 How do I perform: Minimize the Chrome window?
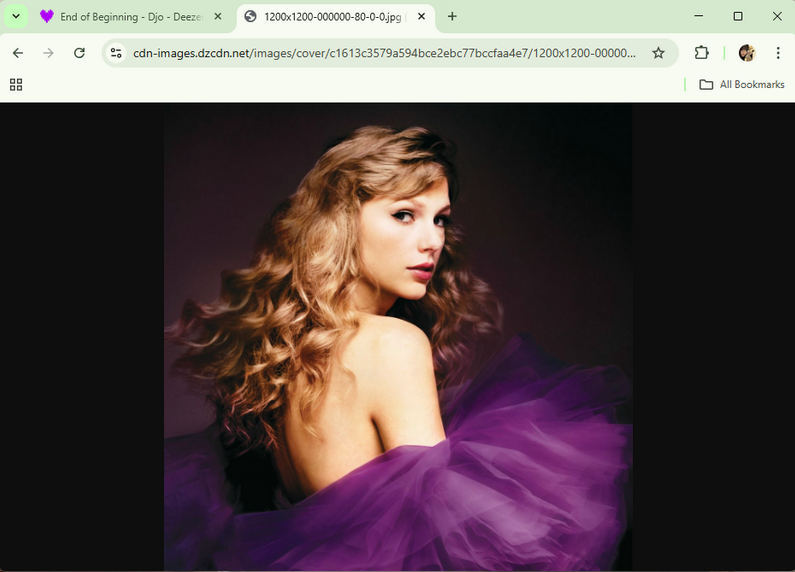[x=699, y=16]
